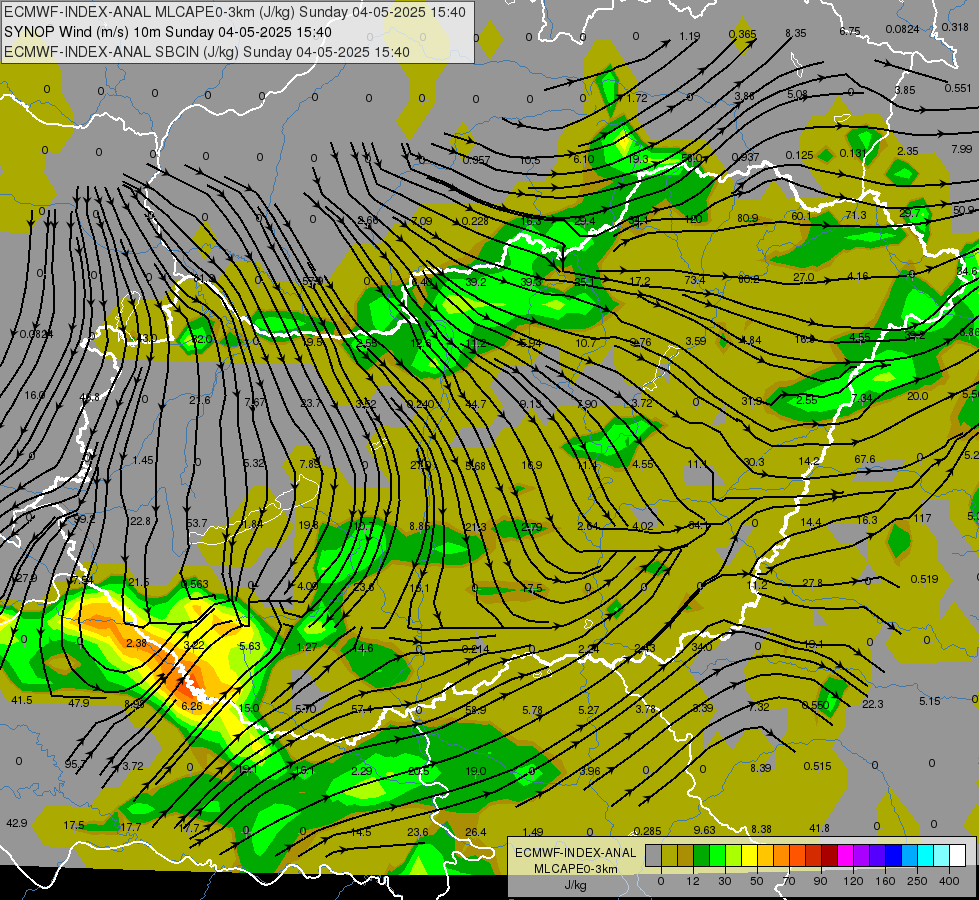Click the map value 46.8

(x=89, y=397)
